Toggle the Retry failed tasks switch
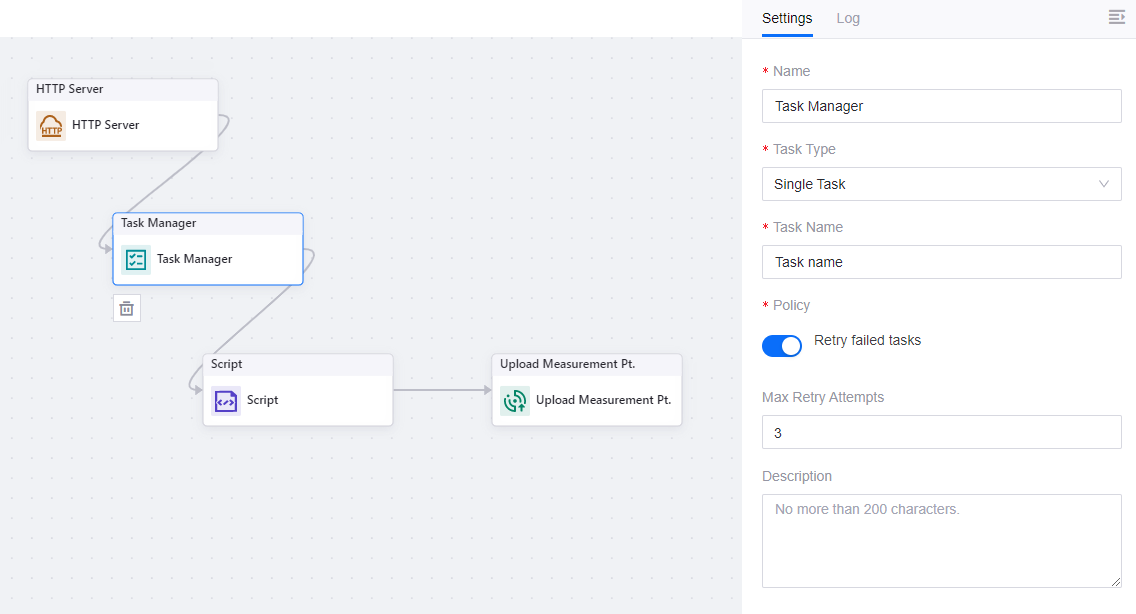The height and width of the screenshot is (614, 1136). (782, 346)
